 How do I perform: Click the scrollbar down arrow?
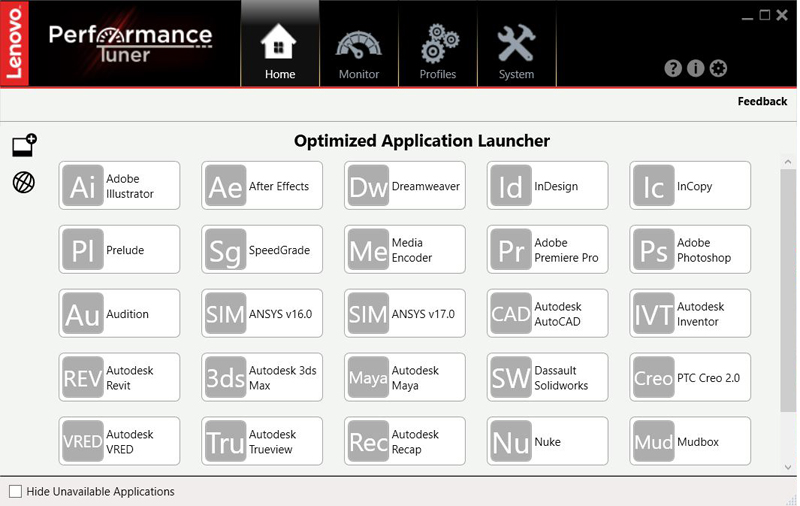(788, 467)
